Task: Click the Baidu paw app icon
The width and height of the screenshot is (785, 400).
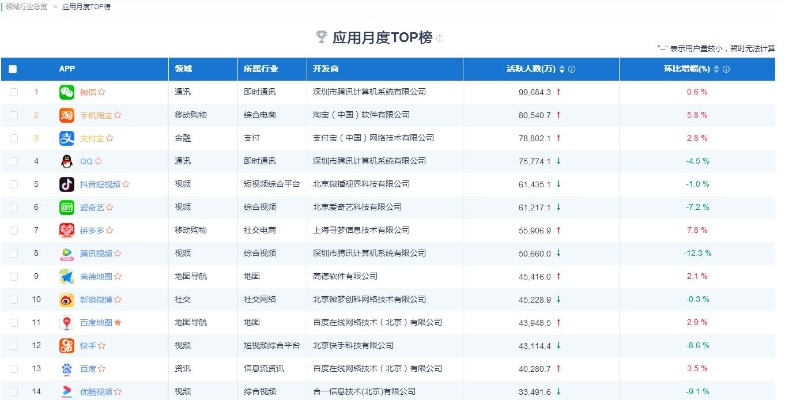Action: [67, 368]
